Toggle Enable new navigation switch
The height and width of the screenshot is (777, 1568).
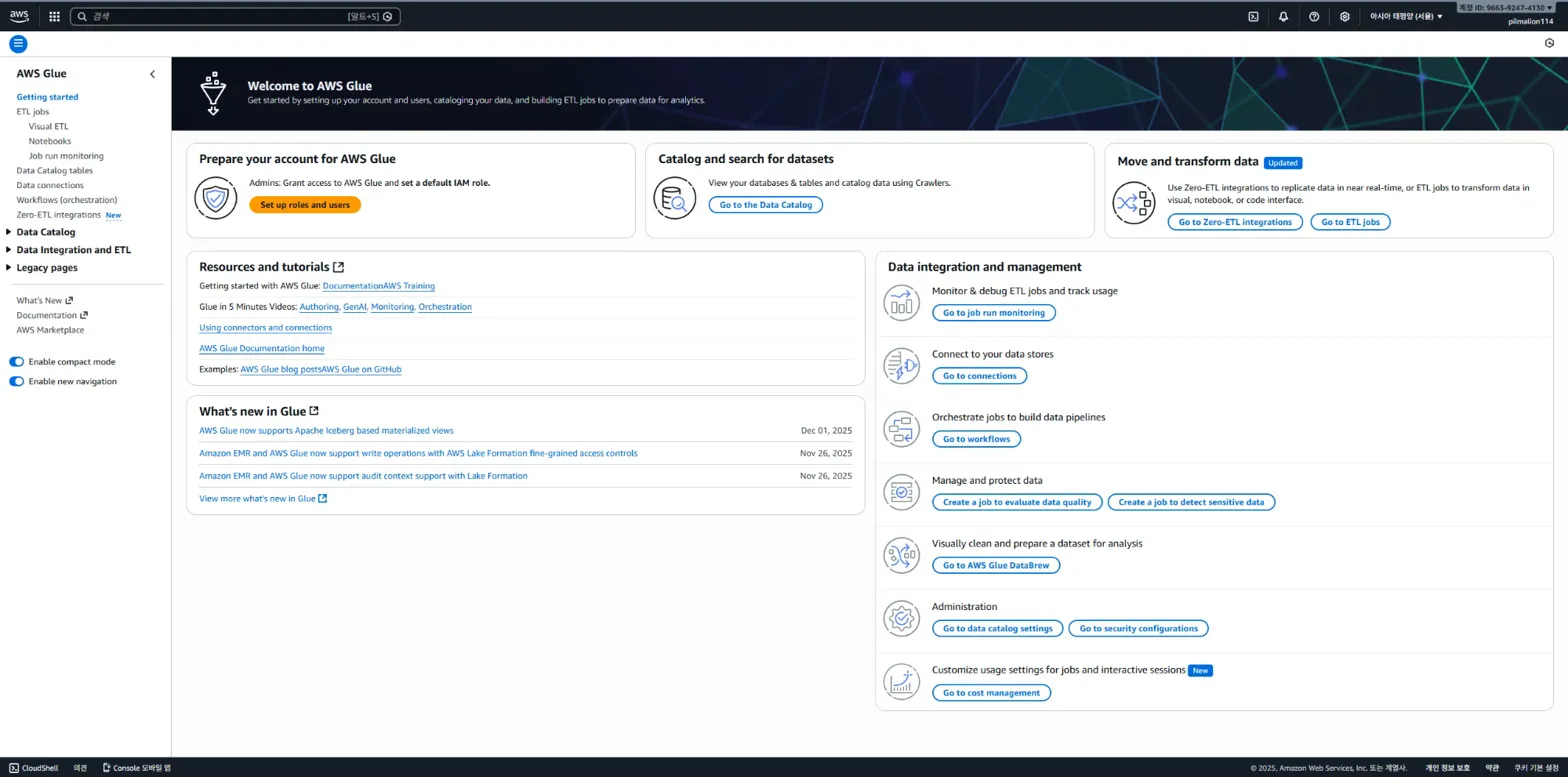17,381
